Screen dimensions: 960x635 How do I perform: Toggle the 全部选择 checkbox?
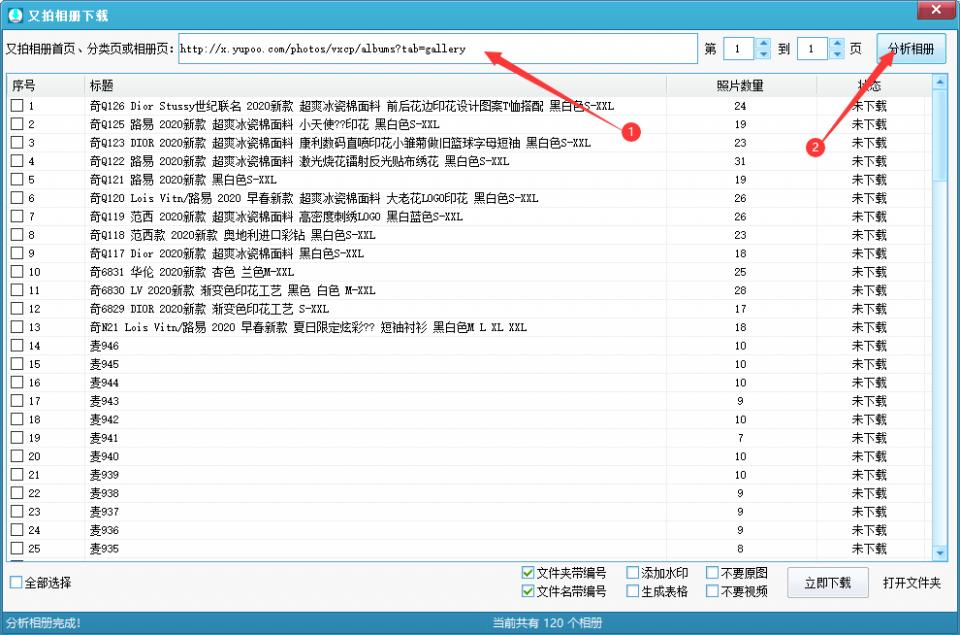(17, 583)
